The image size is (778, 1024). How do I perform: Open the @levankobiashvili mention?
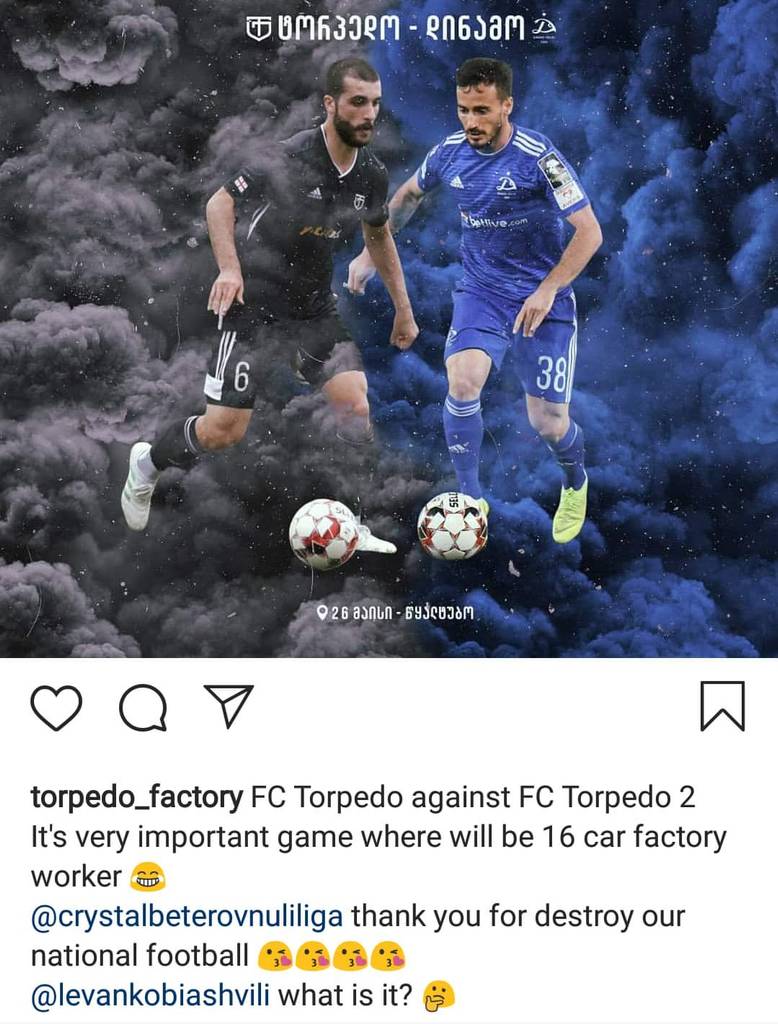[x=150, y=995]
